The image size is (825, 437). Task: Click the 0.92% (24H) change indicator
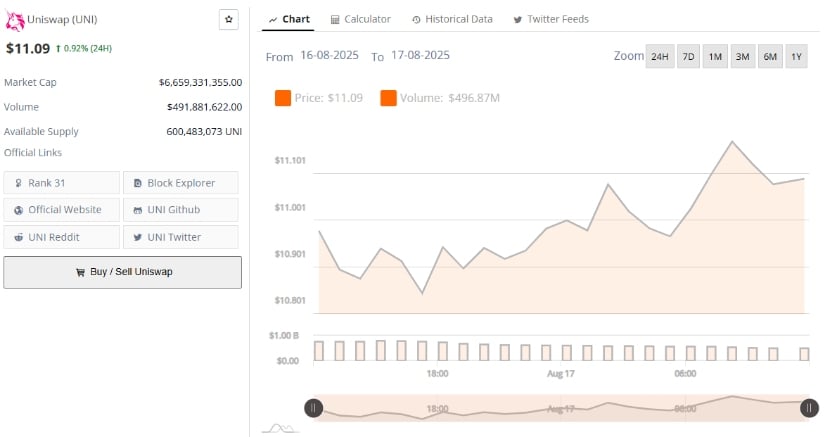84,48
